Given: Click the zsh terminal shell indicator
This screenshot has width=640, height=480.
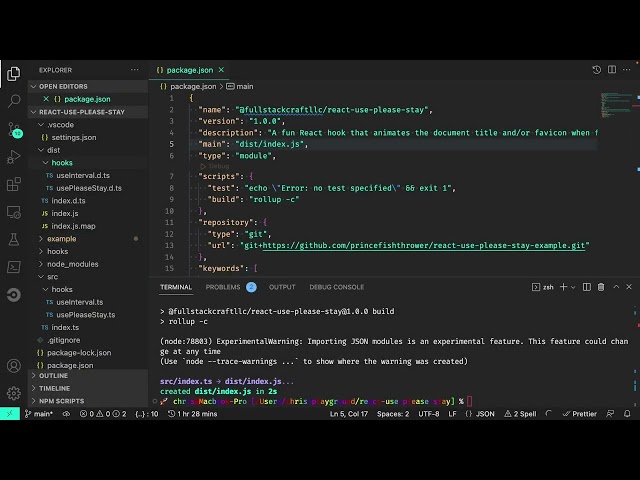Looking at the screenshot, I should coord(543,287).
